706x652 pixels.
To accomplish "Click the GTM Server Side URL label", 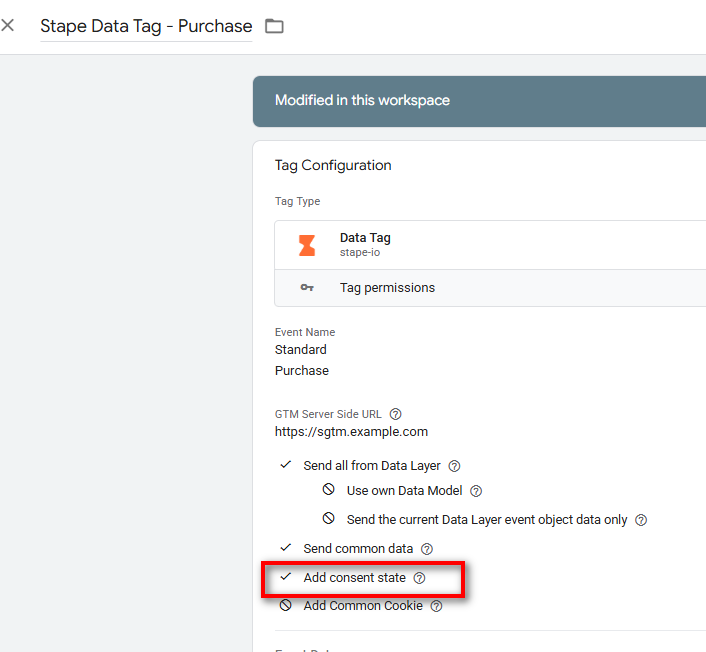I will pyautogui.click(x=328, y=414).
